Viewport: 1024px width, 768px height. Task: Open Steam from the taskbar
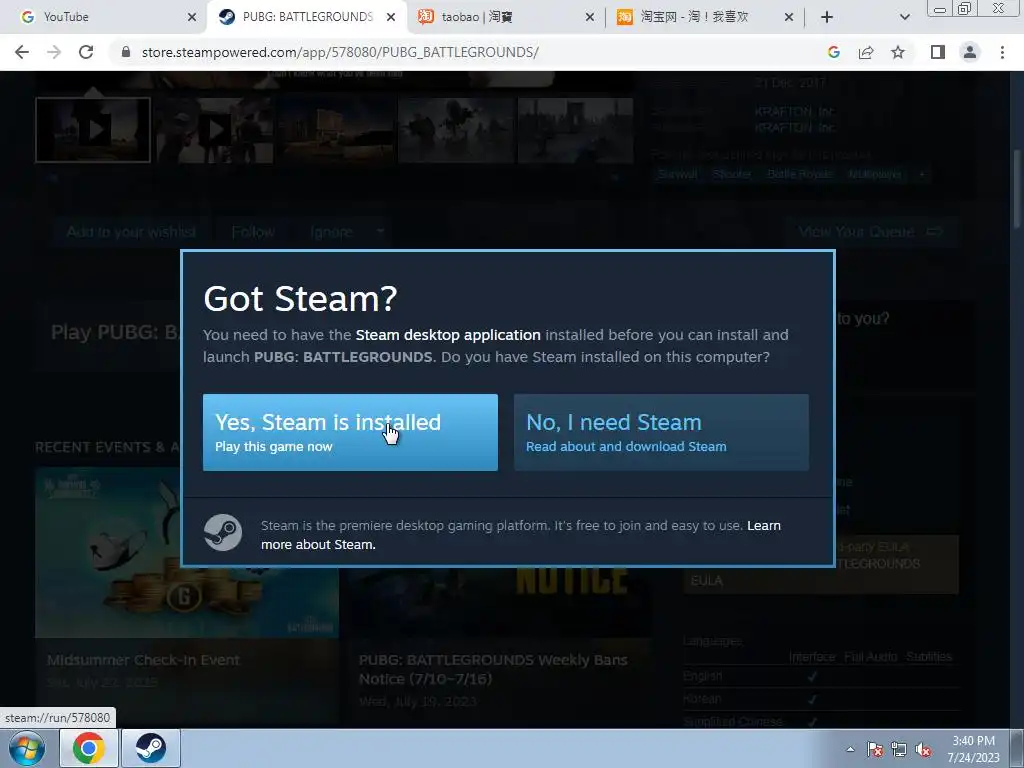(150, 748)
